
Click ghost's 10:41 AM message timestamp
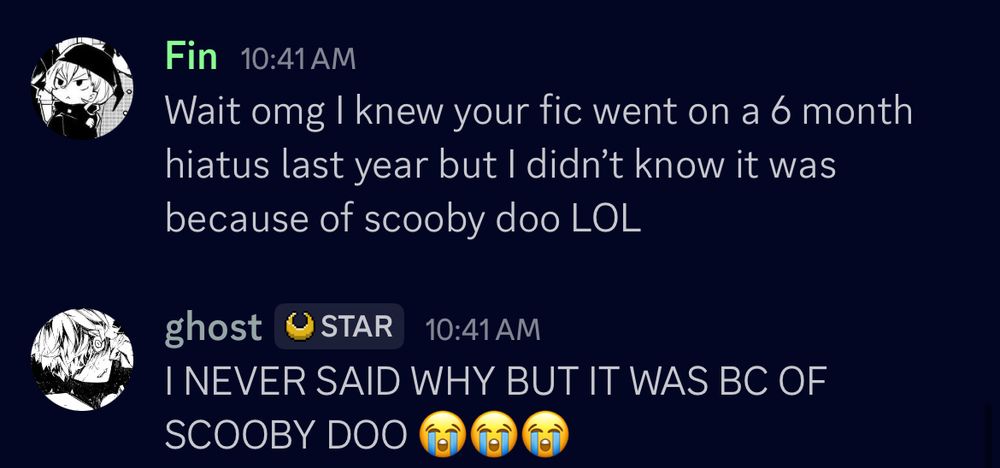pos(482,330)
